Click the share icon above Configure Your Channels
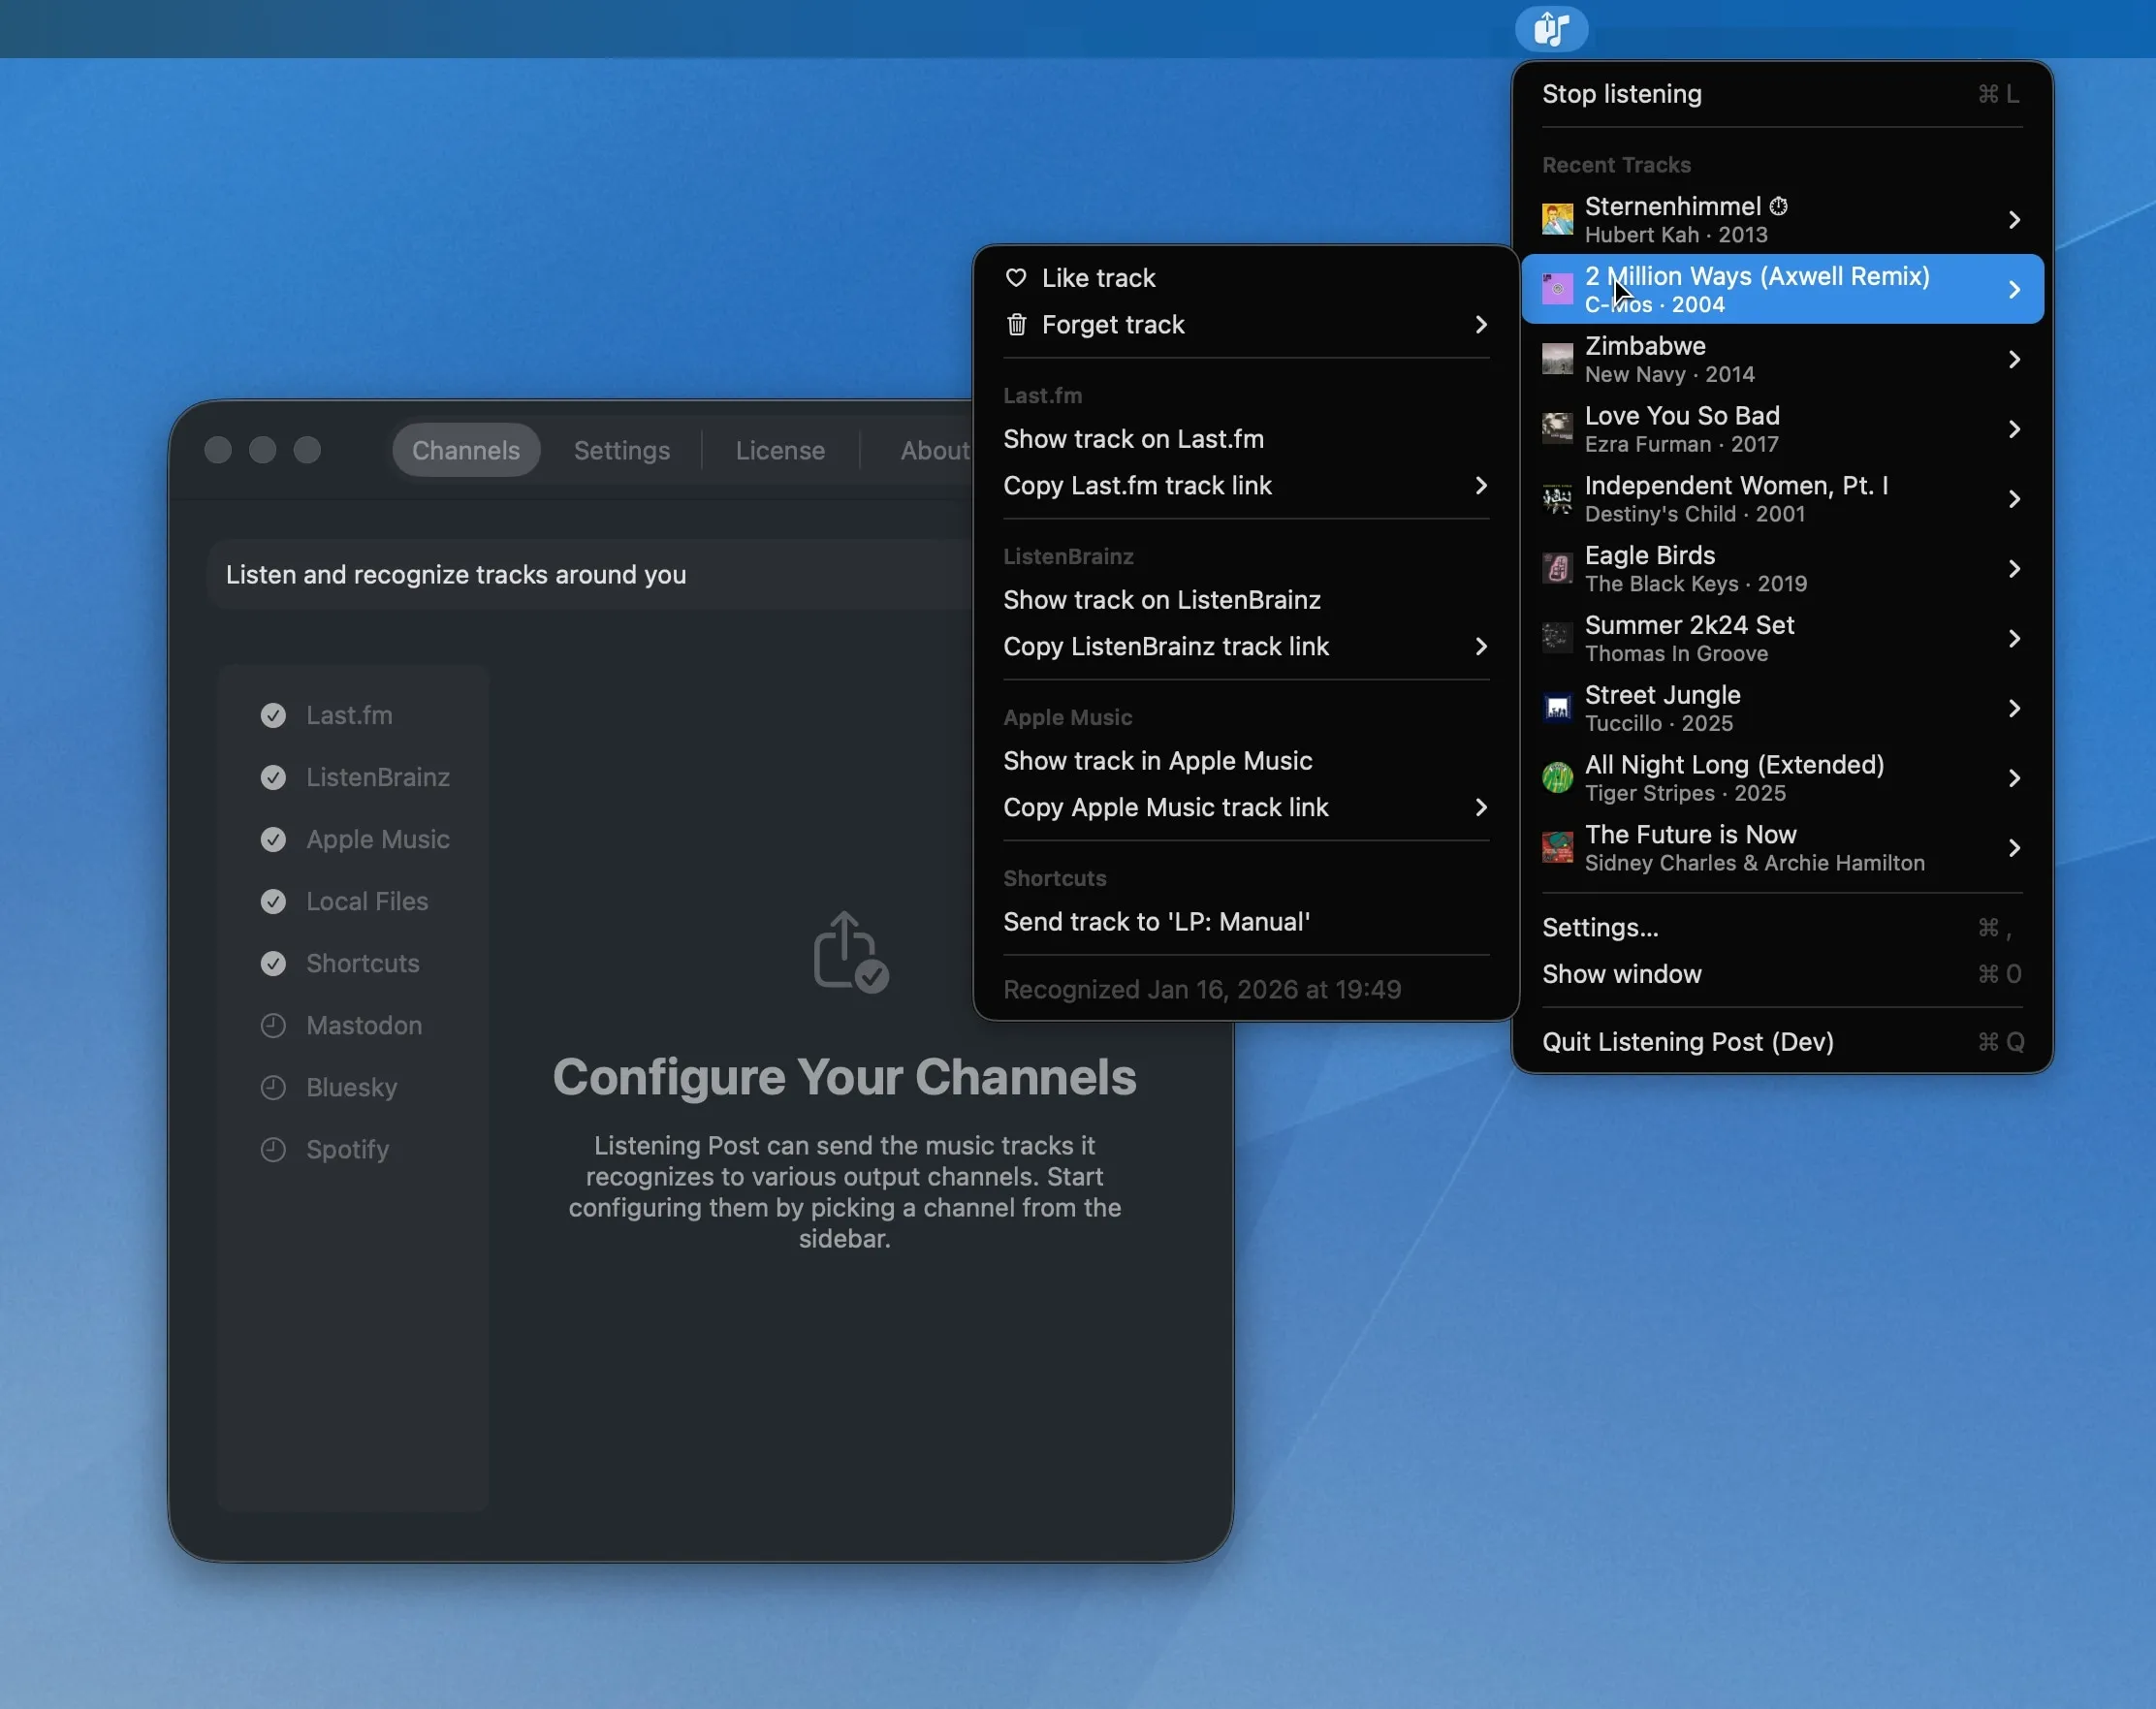 coord(849,951)
